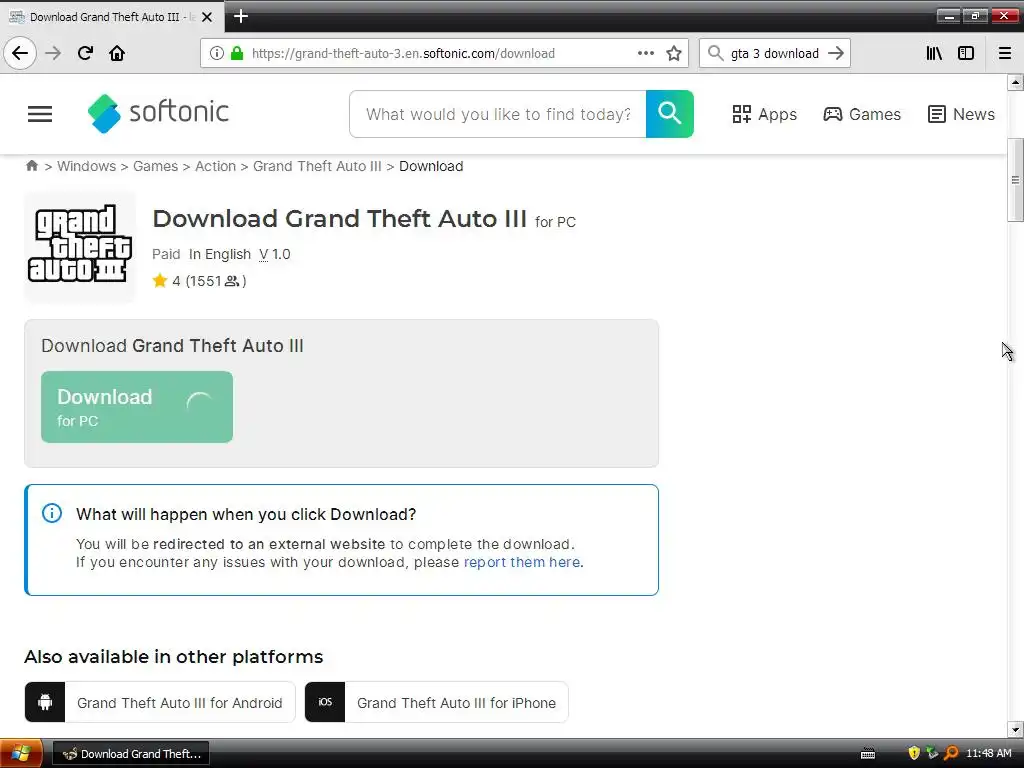
Task: Select Grand Theft Auto III breadcrumb link
Action: coord(317,167)
